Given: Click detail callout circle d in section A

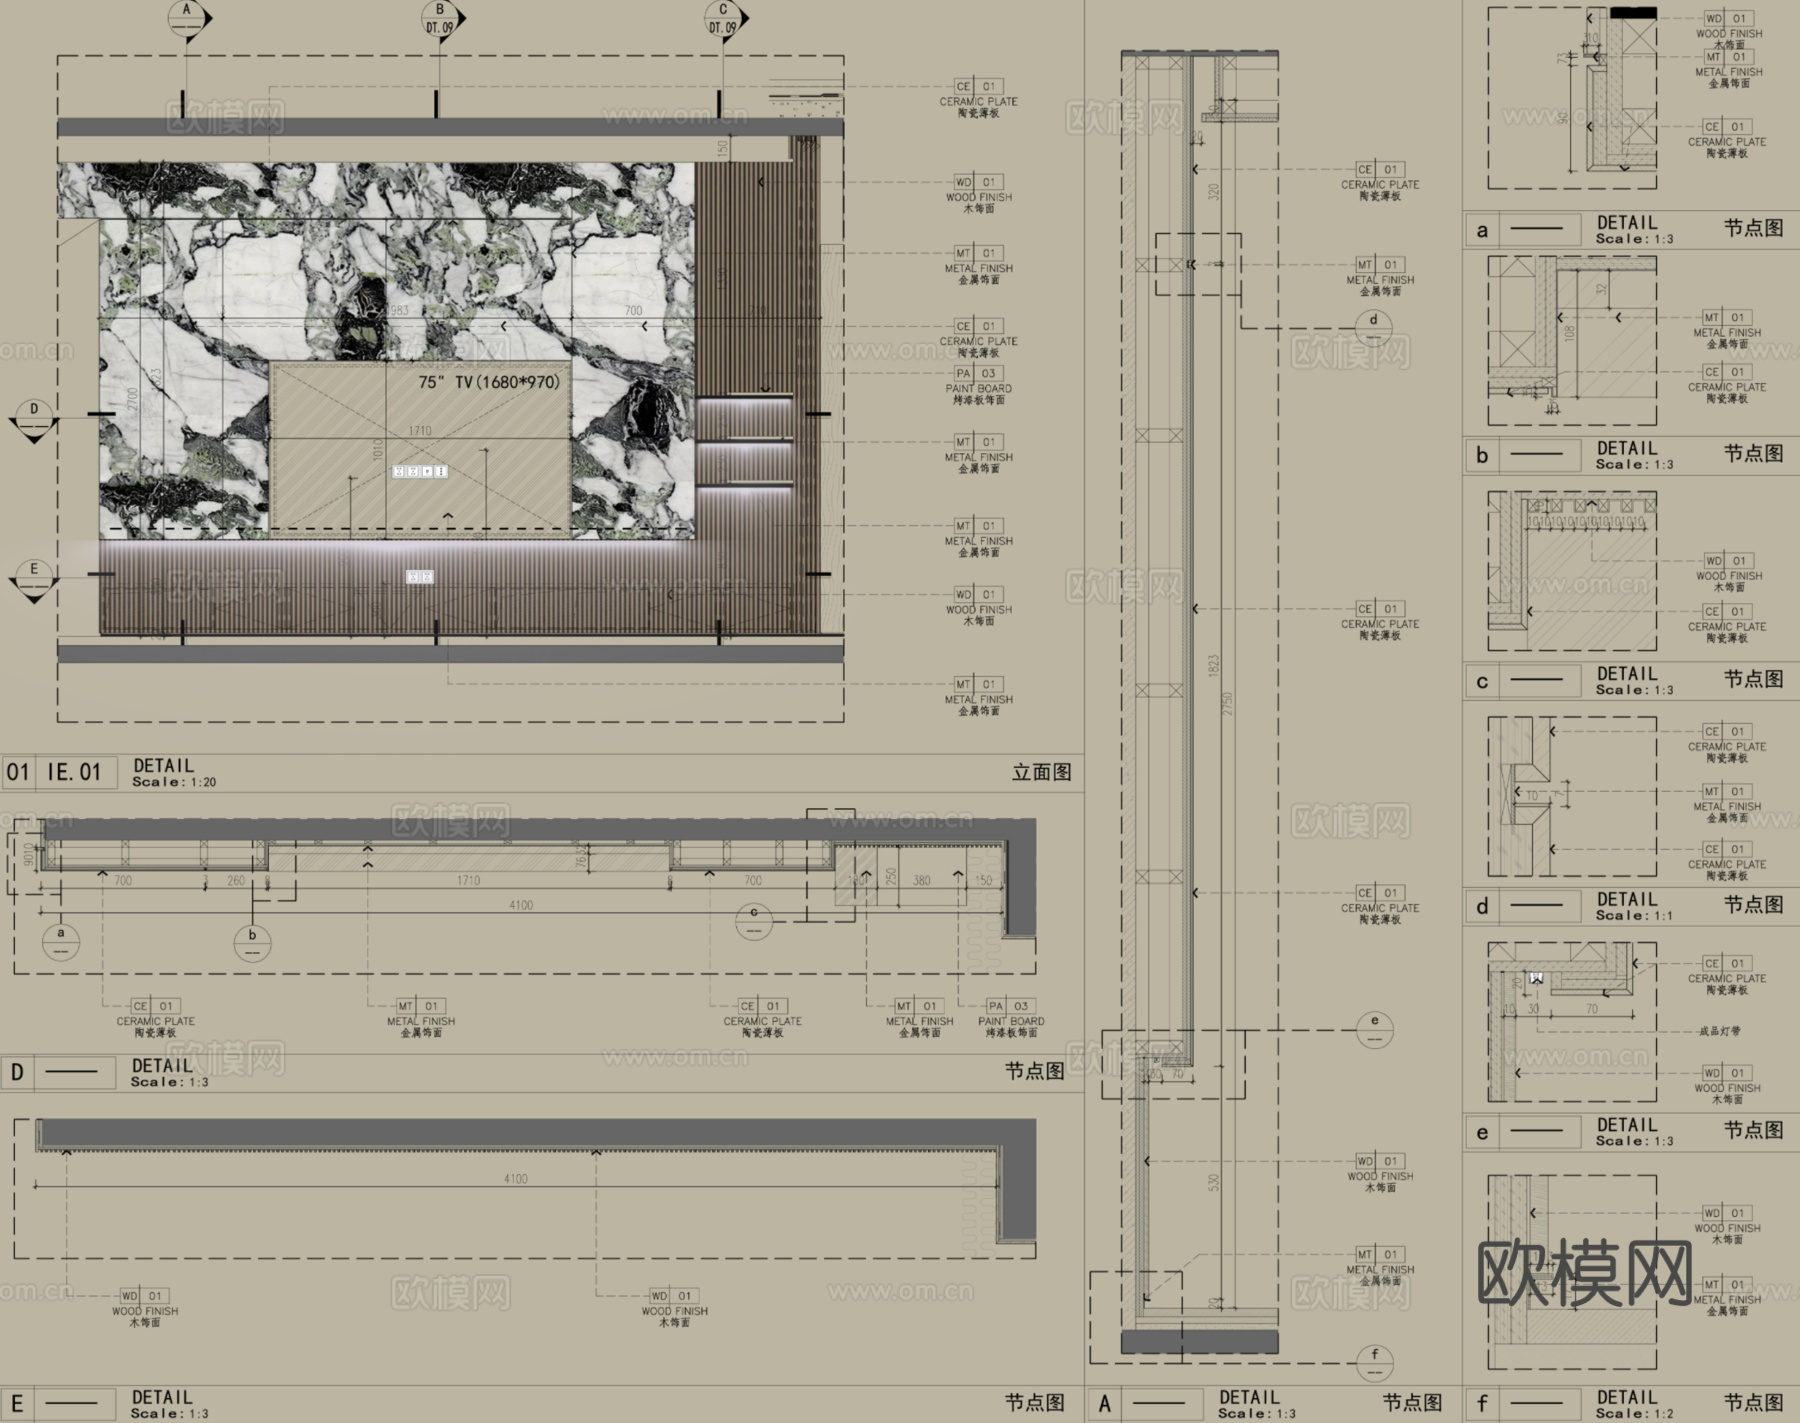Looking at the screenshot, I should click(1374, 328).
